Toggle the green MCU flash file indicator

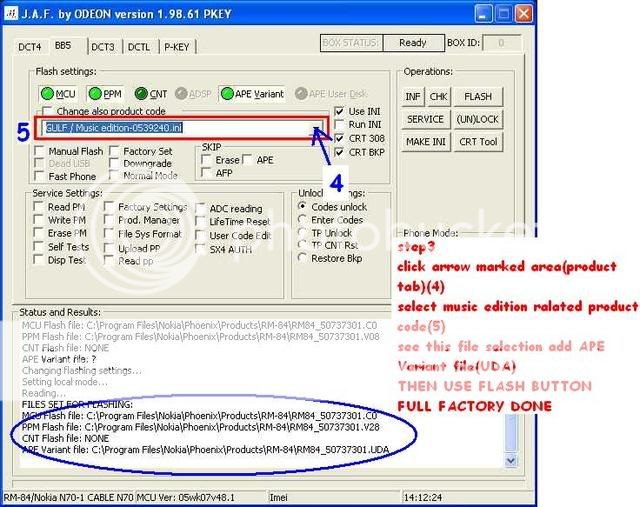tap(58, 94)
